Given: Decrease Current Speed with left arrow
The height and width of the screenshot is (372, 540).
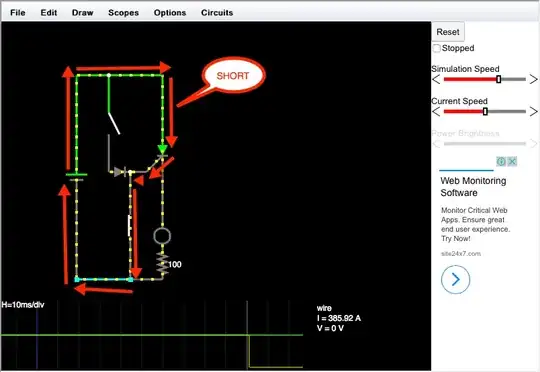Looking at the screenshot, I should tap(436, 112).
